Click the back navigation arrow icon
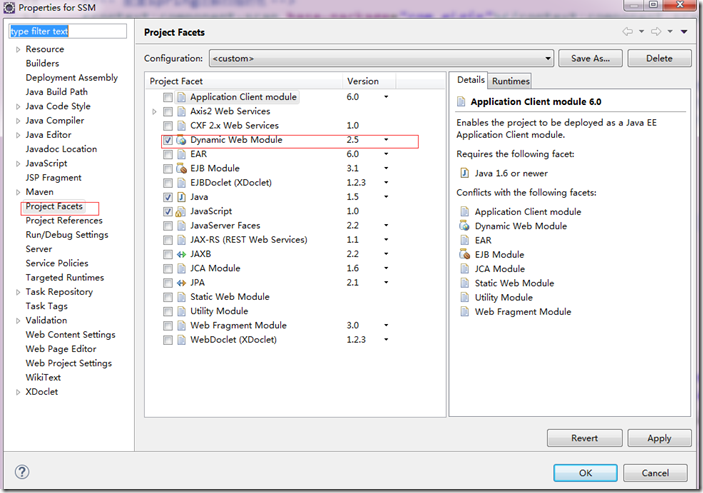703x493 pixels. click(628, 32)
